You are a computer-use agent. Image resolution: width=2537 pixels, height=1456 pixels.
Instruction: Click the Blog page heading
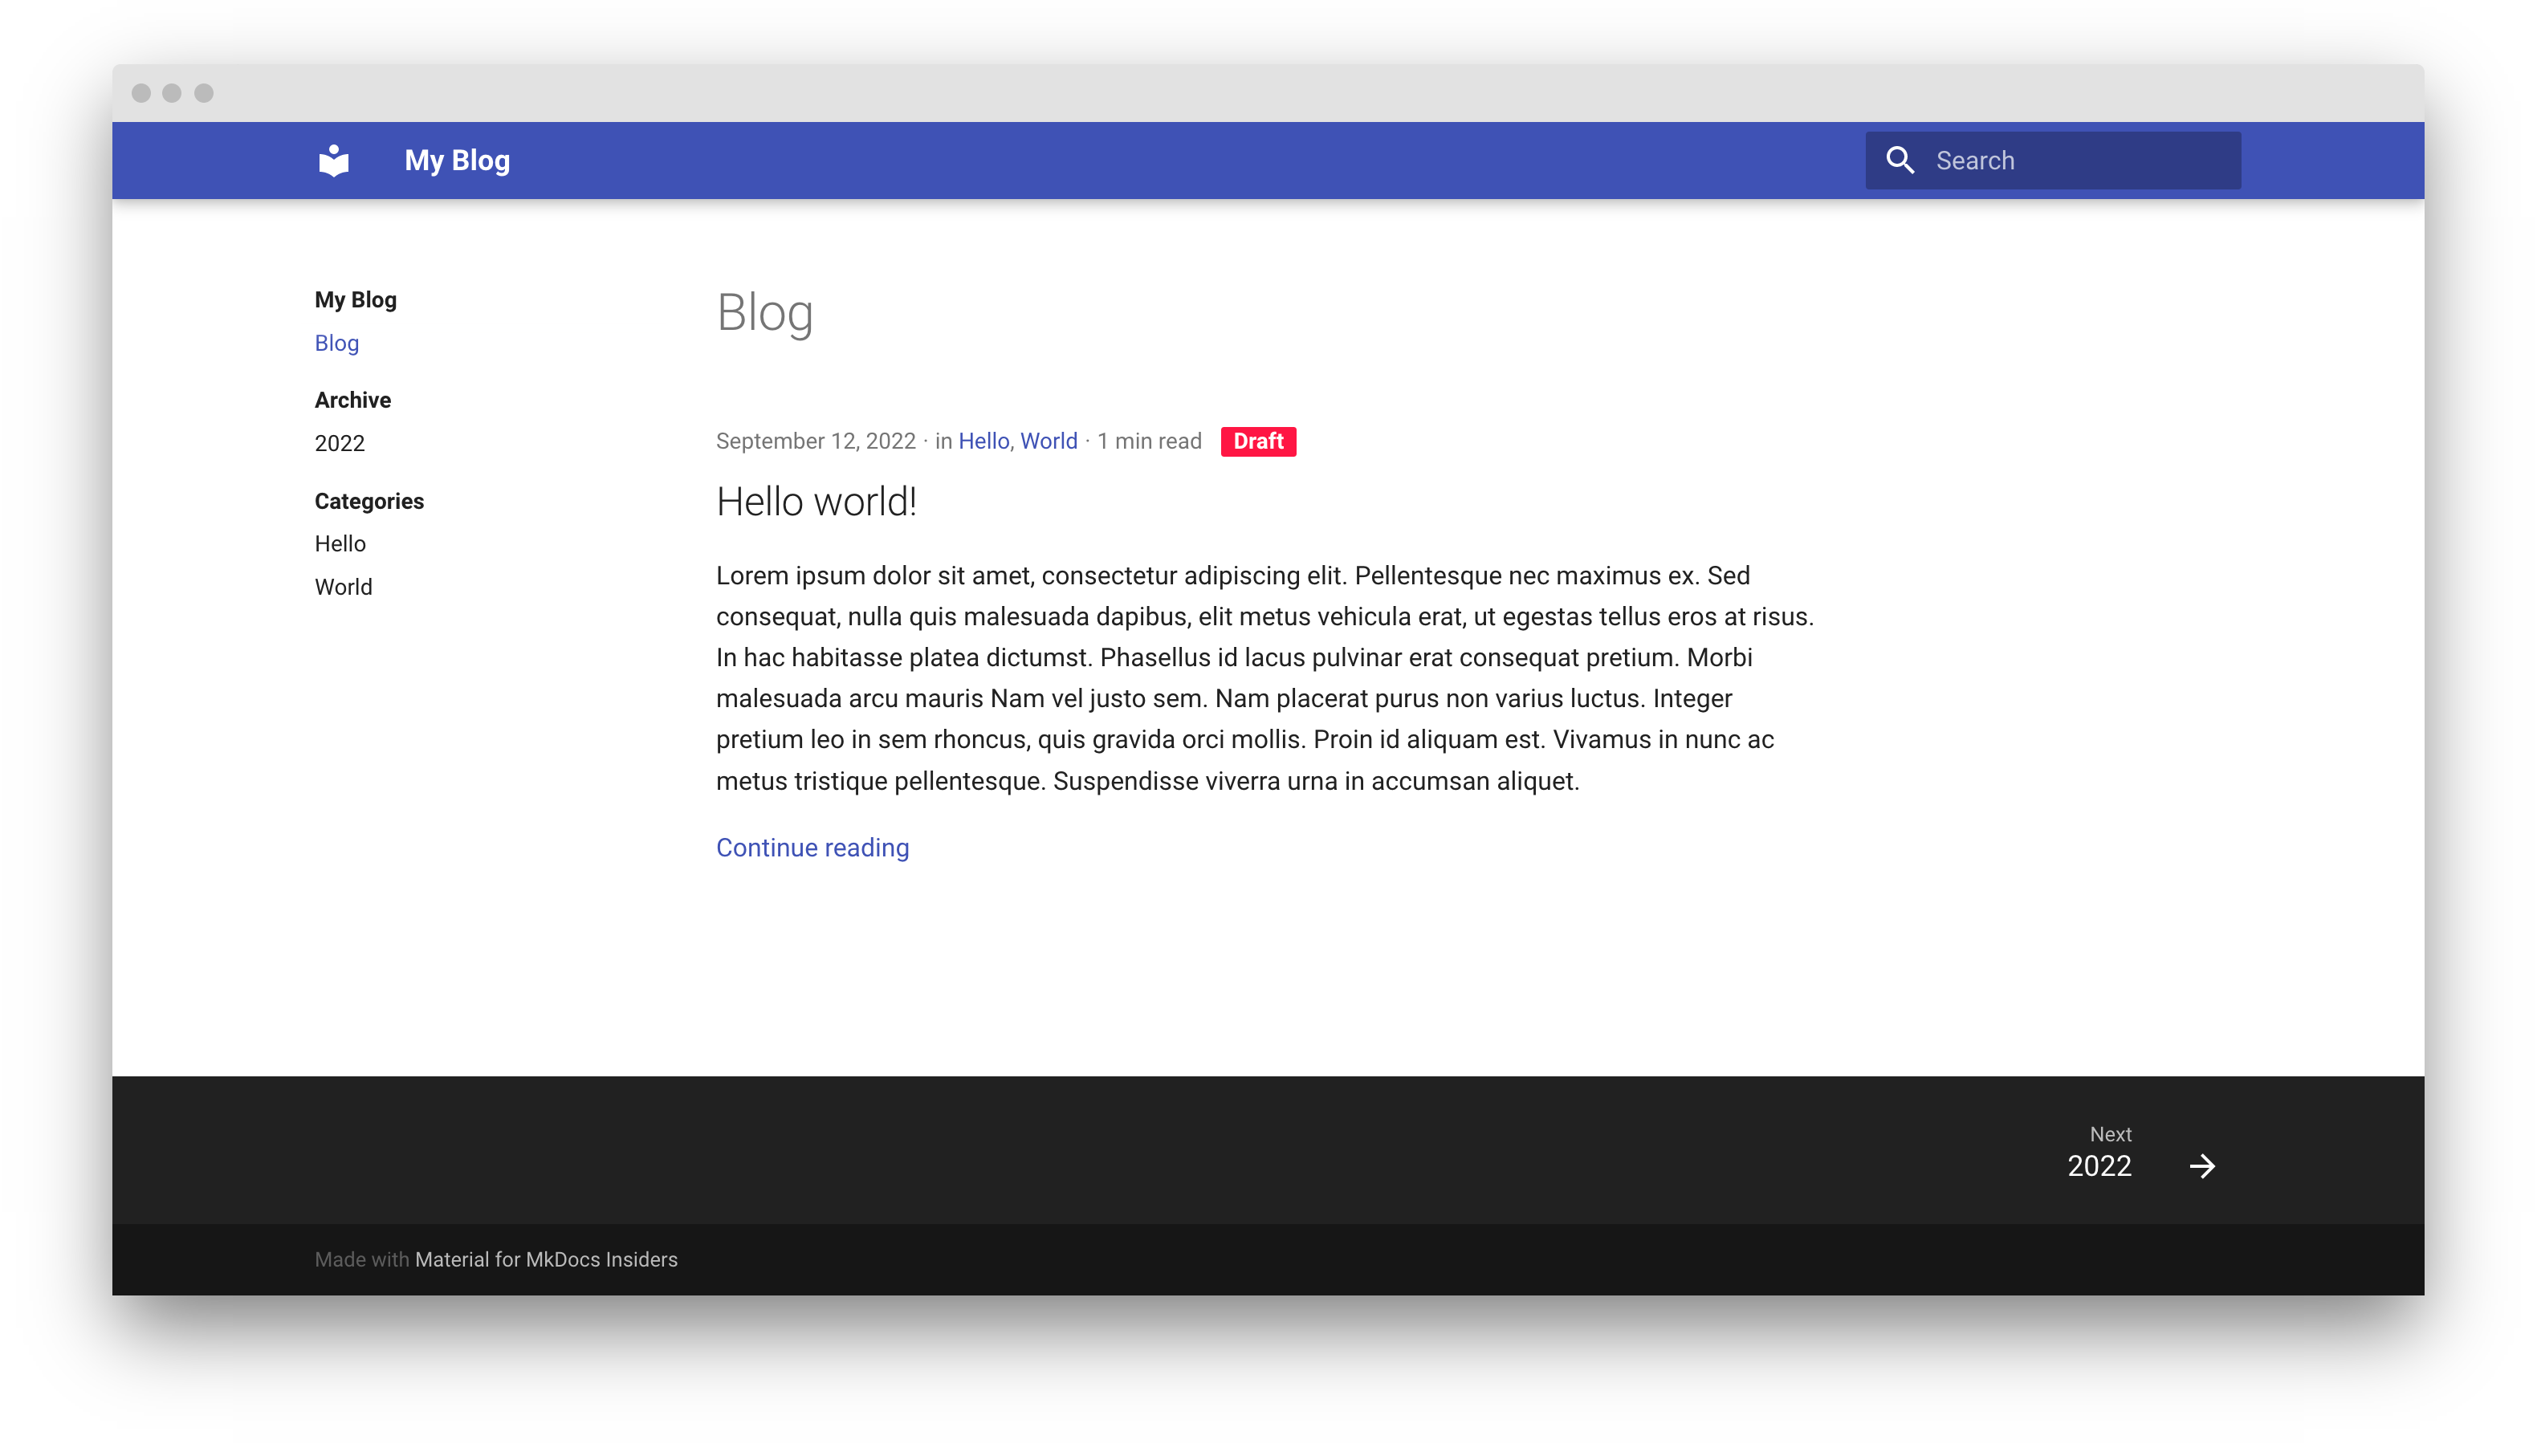coord(764,312)
